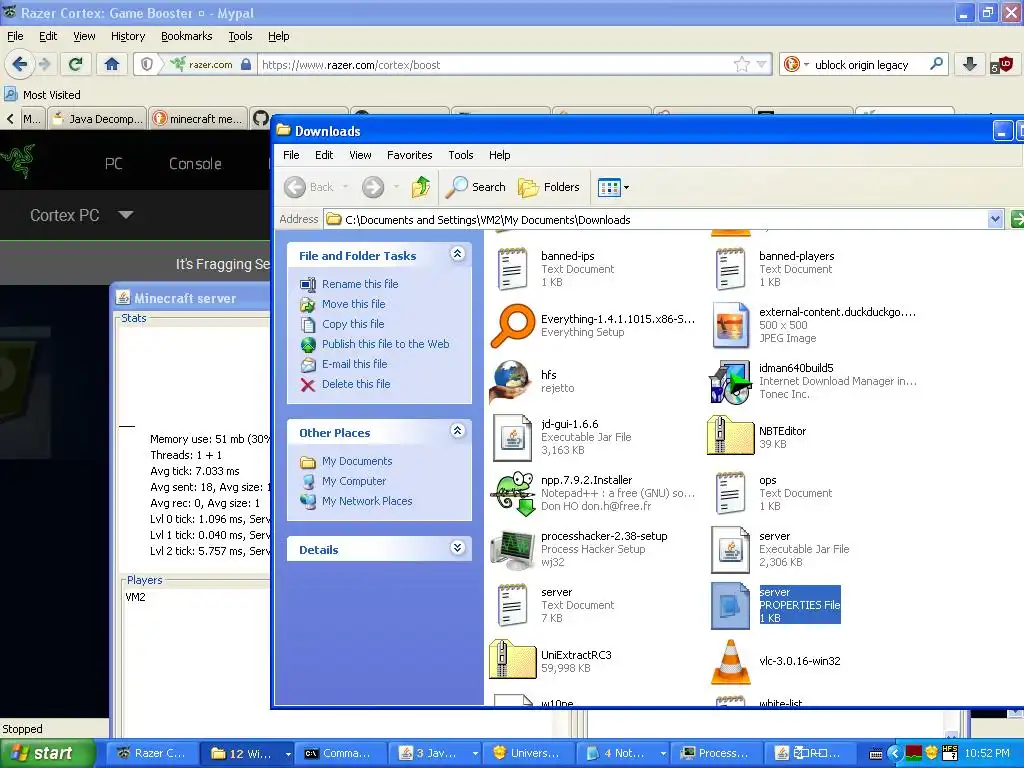
Task: Toggle the Folders pane in Explorer
Action: pyautogui.click(x=549, y=187)
